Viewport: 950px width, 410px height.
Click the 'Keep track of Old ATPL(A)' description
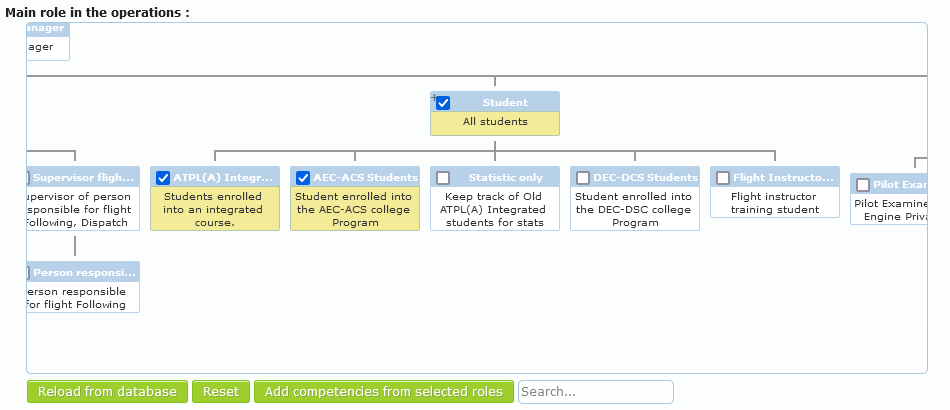click(495, 210)
